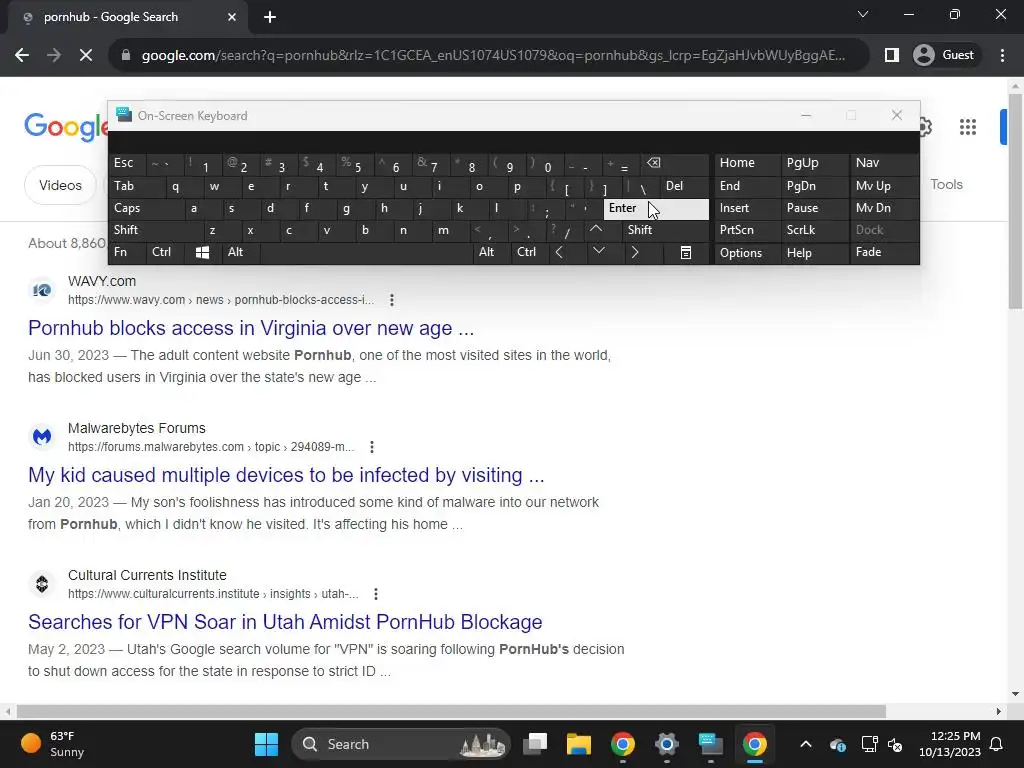Open the Guest profile menu
The height and width of the screenshot is (768, 1024).
coord(944,56)
